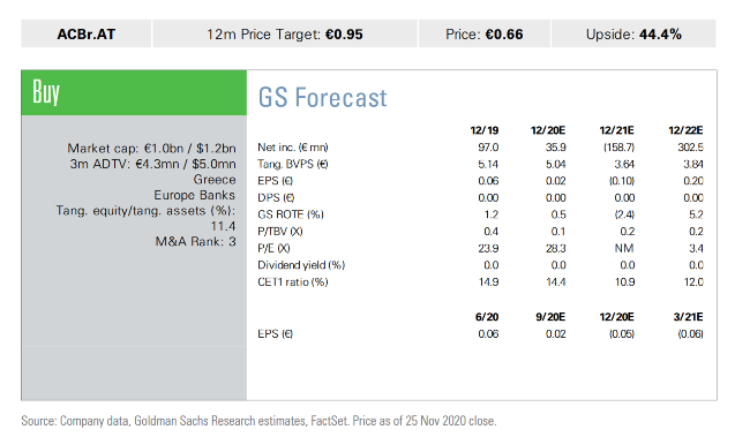This screenshot has width=750, height=437.
Task: Click the ACBr.AT ticker cell
Action: click(86, 34)
